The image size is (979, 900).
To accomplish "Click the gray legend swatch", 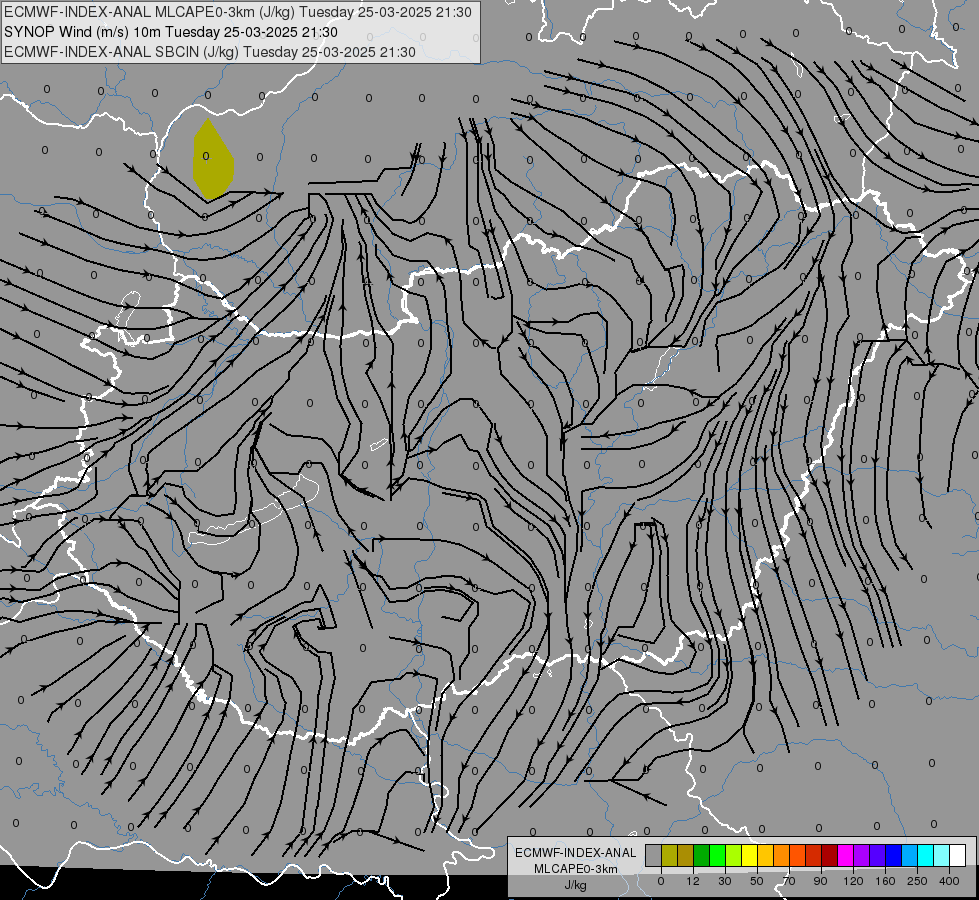I will pos(654,855).
